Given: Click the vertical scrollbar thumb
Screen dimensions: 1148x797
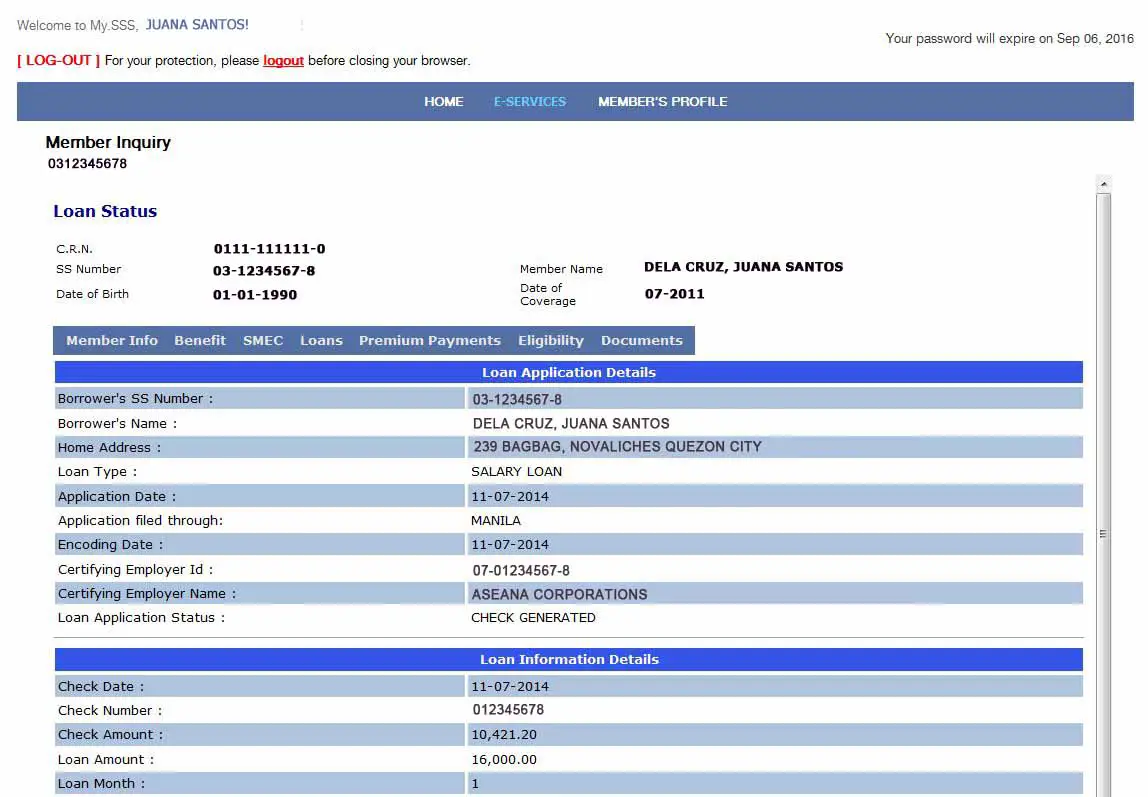Looking at the screenshot, I should pos(1103,495).
